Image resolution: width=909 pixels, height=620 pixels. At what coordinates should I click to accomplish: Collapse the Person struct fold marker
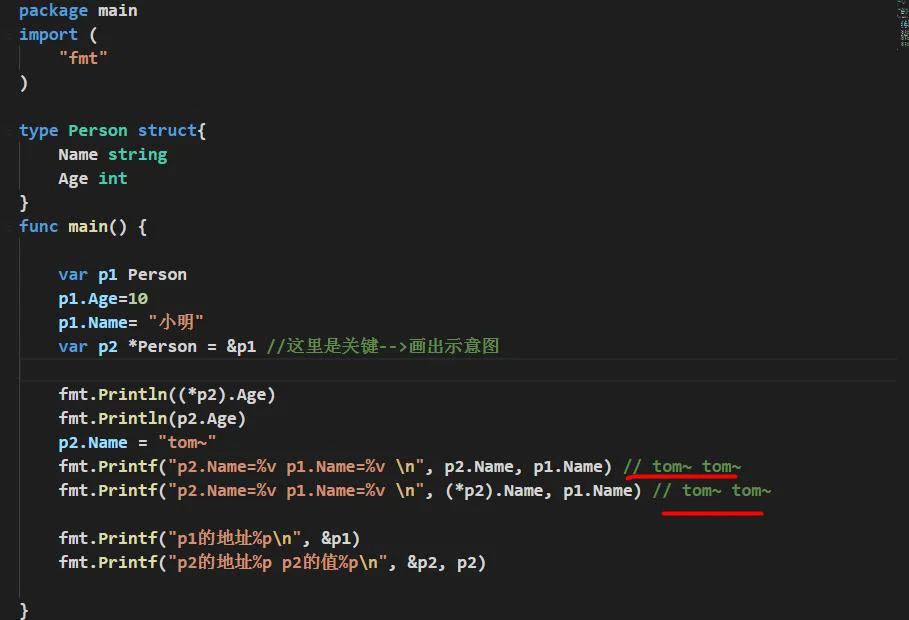(x=9, y=131)
